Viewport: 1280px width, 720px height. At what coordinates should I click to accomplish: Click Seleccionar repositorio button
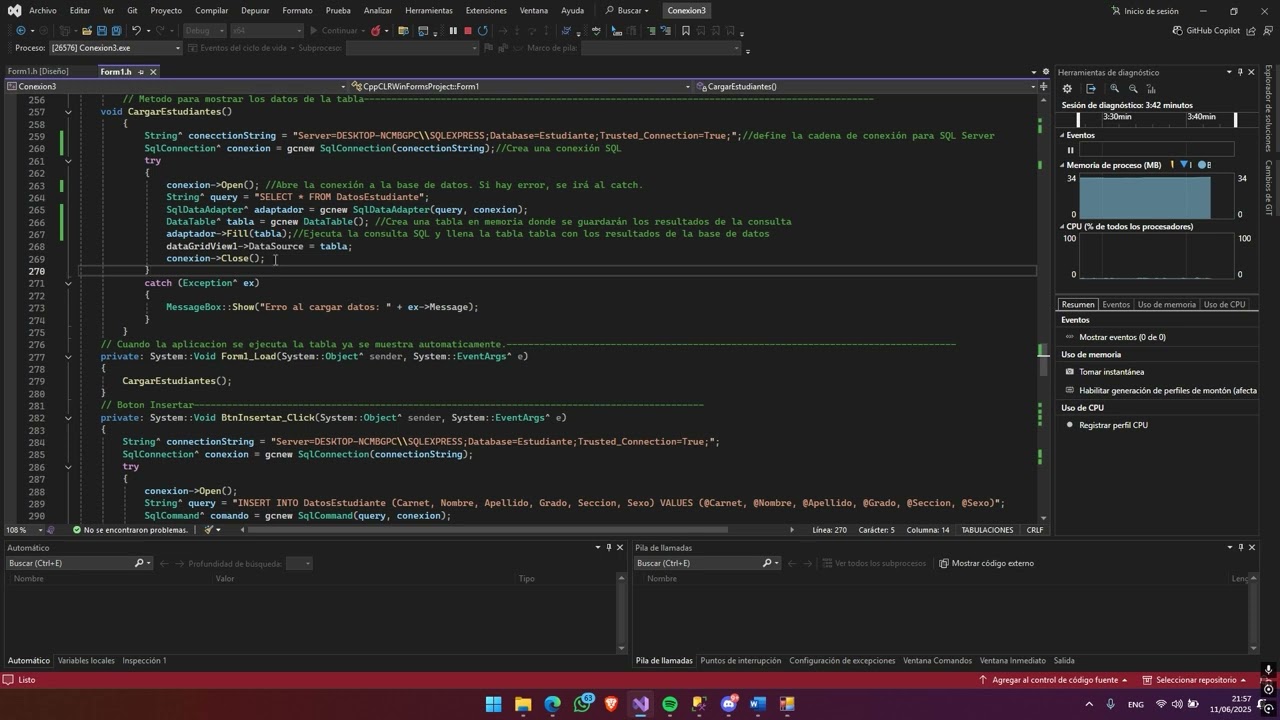[1197, 680]
